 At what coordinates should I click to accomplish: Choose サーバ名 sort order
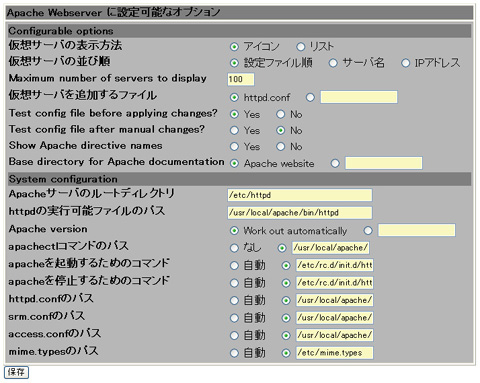tap(333, 63)
